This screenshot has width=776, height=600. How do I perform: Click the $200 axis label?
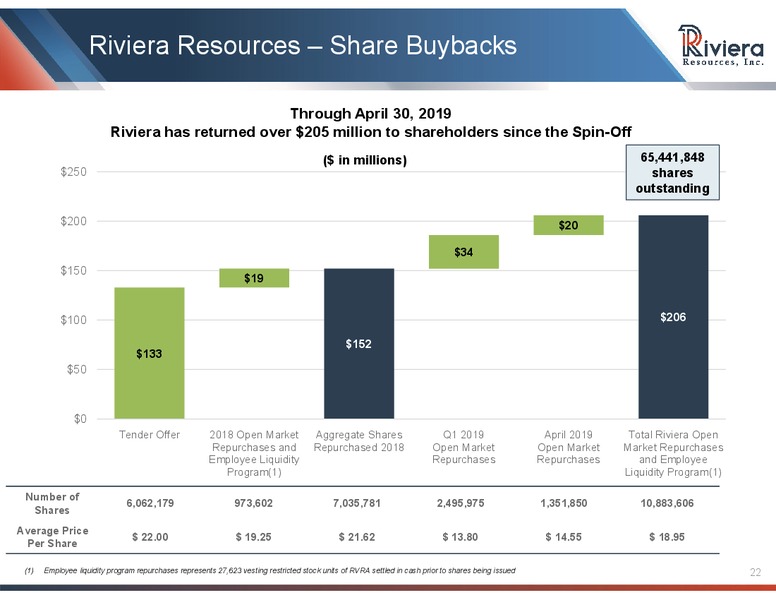(x=73, y=221)
